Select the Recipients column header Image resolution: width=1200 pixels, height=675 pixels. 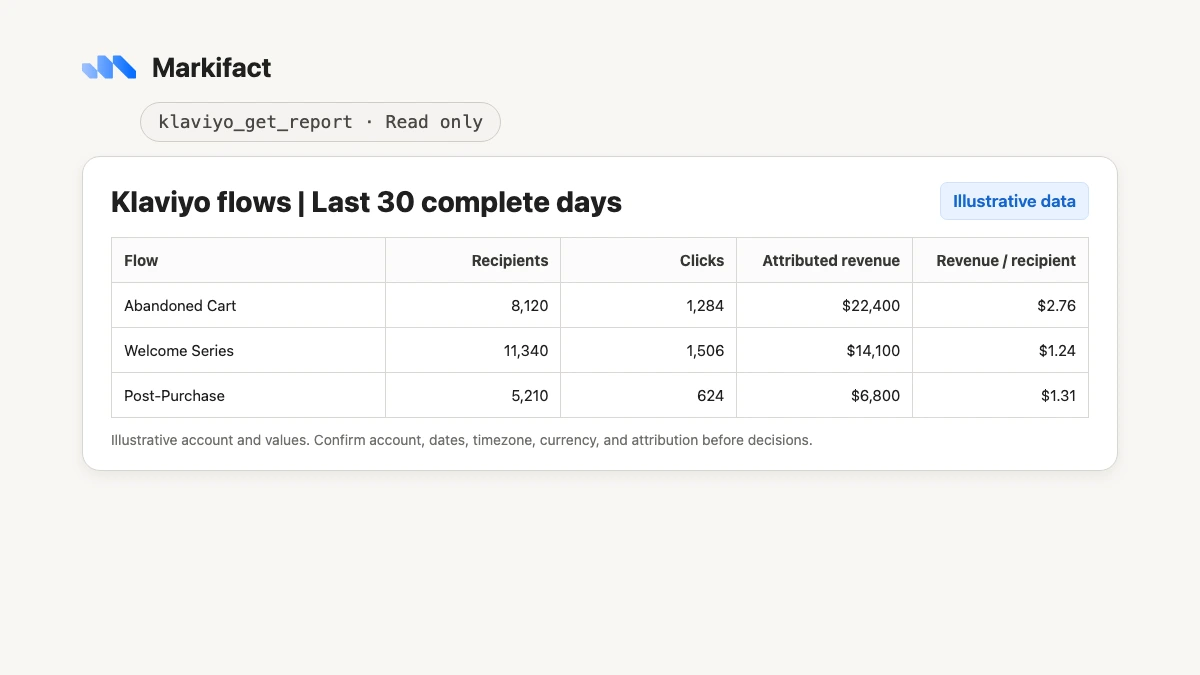click(473, 260)
